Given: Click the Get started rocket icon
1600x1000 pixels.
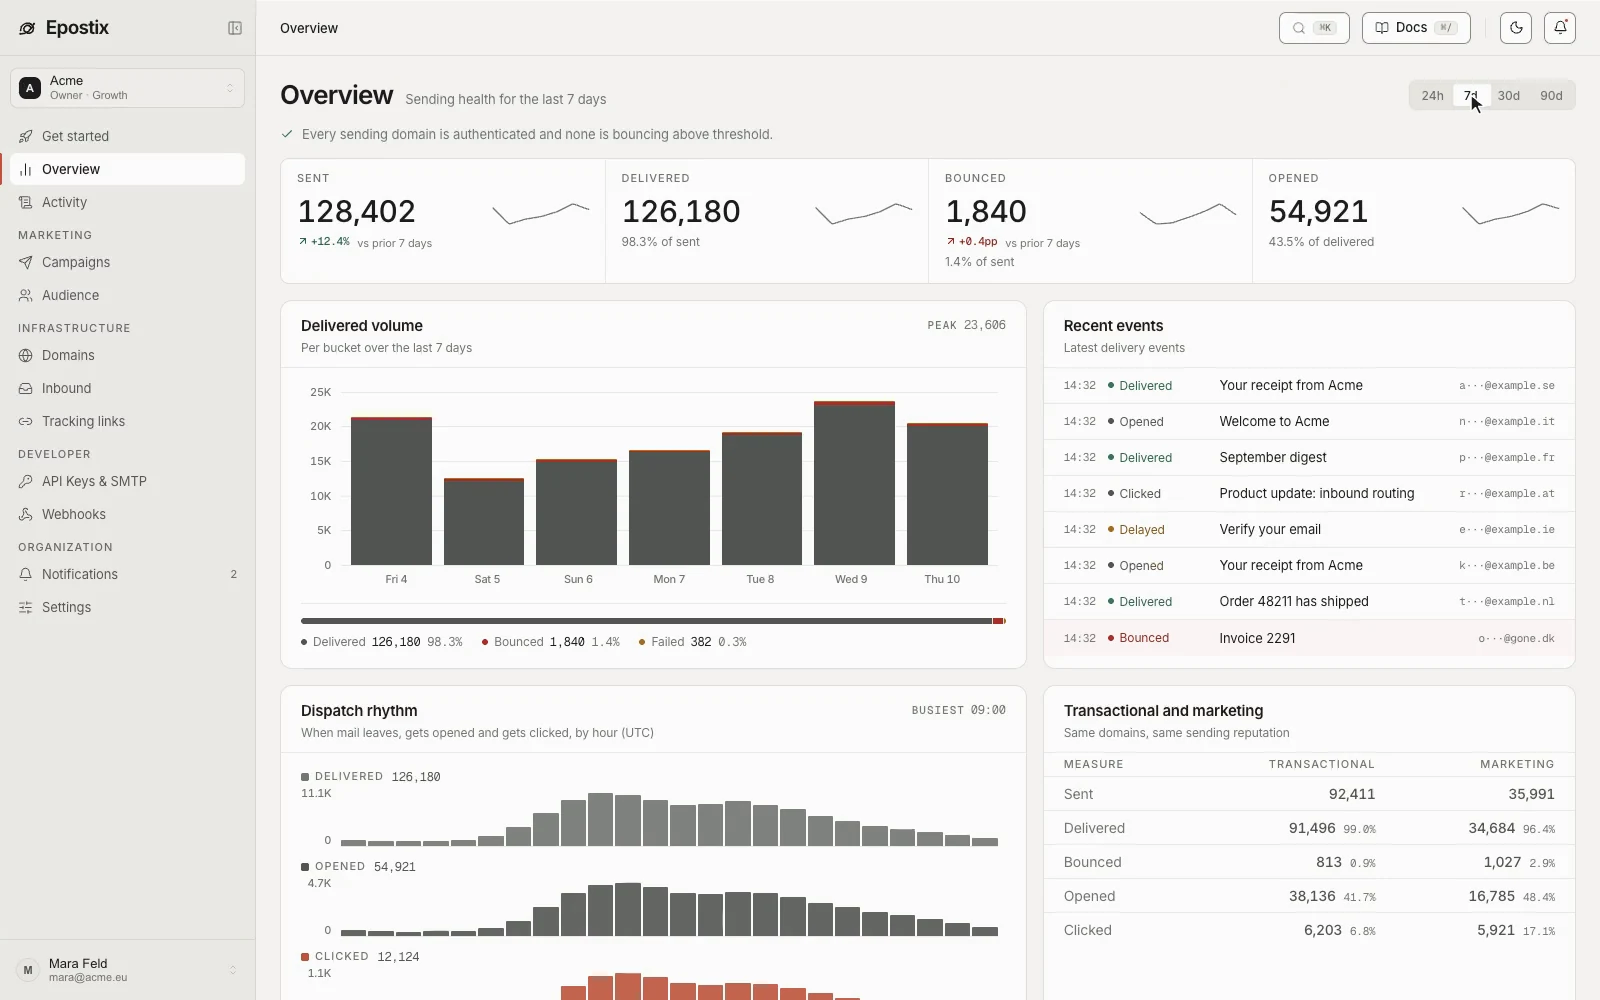Looking at the screenshot, I should (26, 136).
